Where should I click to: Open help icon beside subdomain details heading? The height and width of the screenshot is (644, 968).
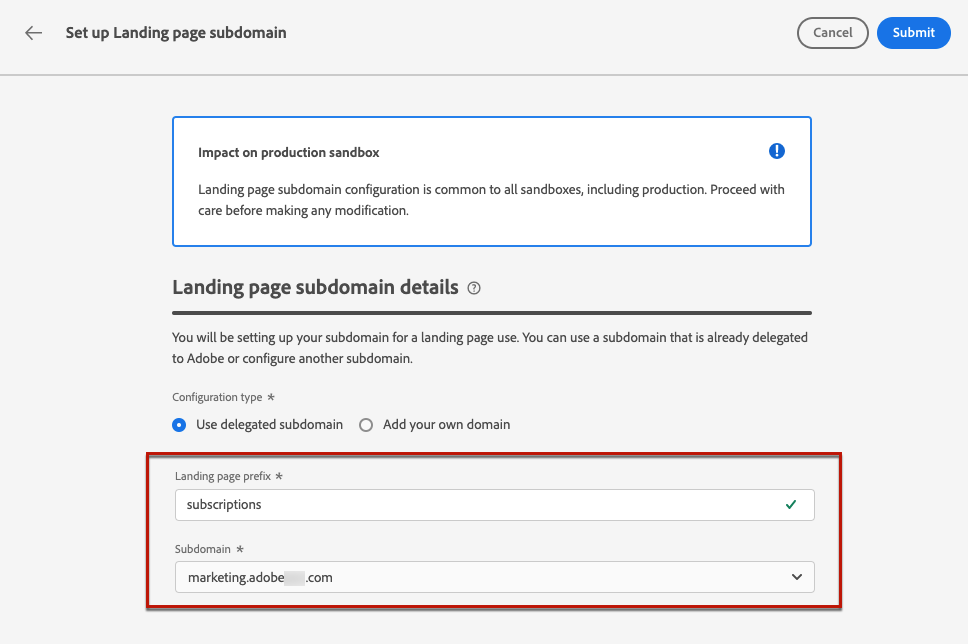[474, 288]
